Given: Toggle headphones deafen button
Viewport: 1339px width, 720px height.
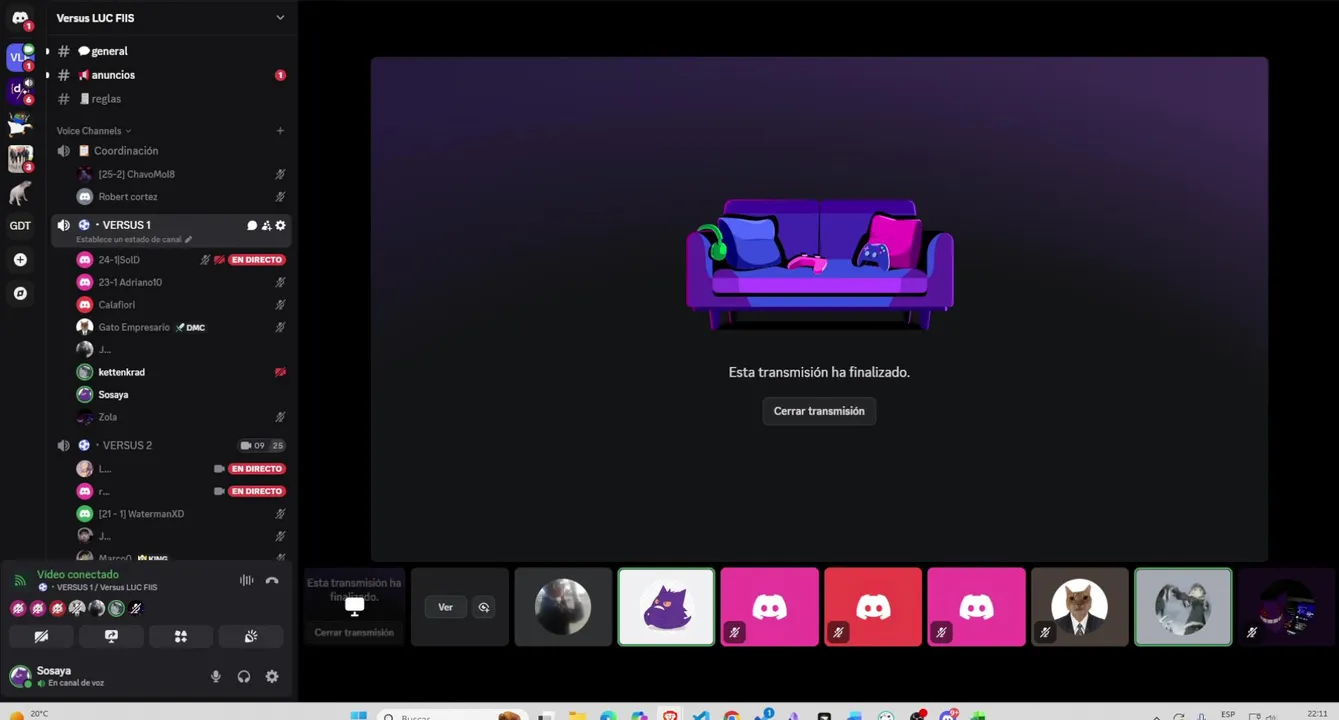Looking at the screenshot, I should [244, 677].
